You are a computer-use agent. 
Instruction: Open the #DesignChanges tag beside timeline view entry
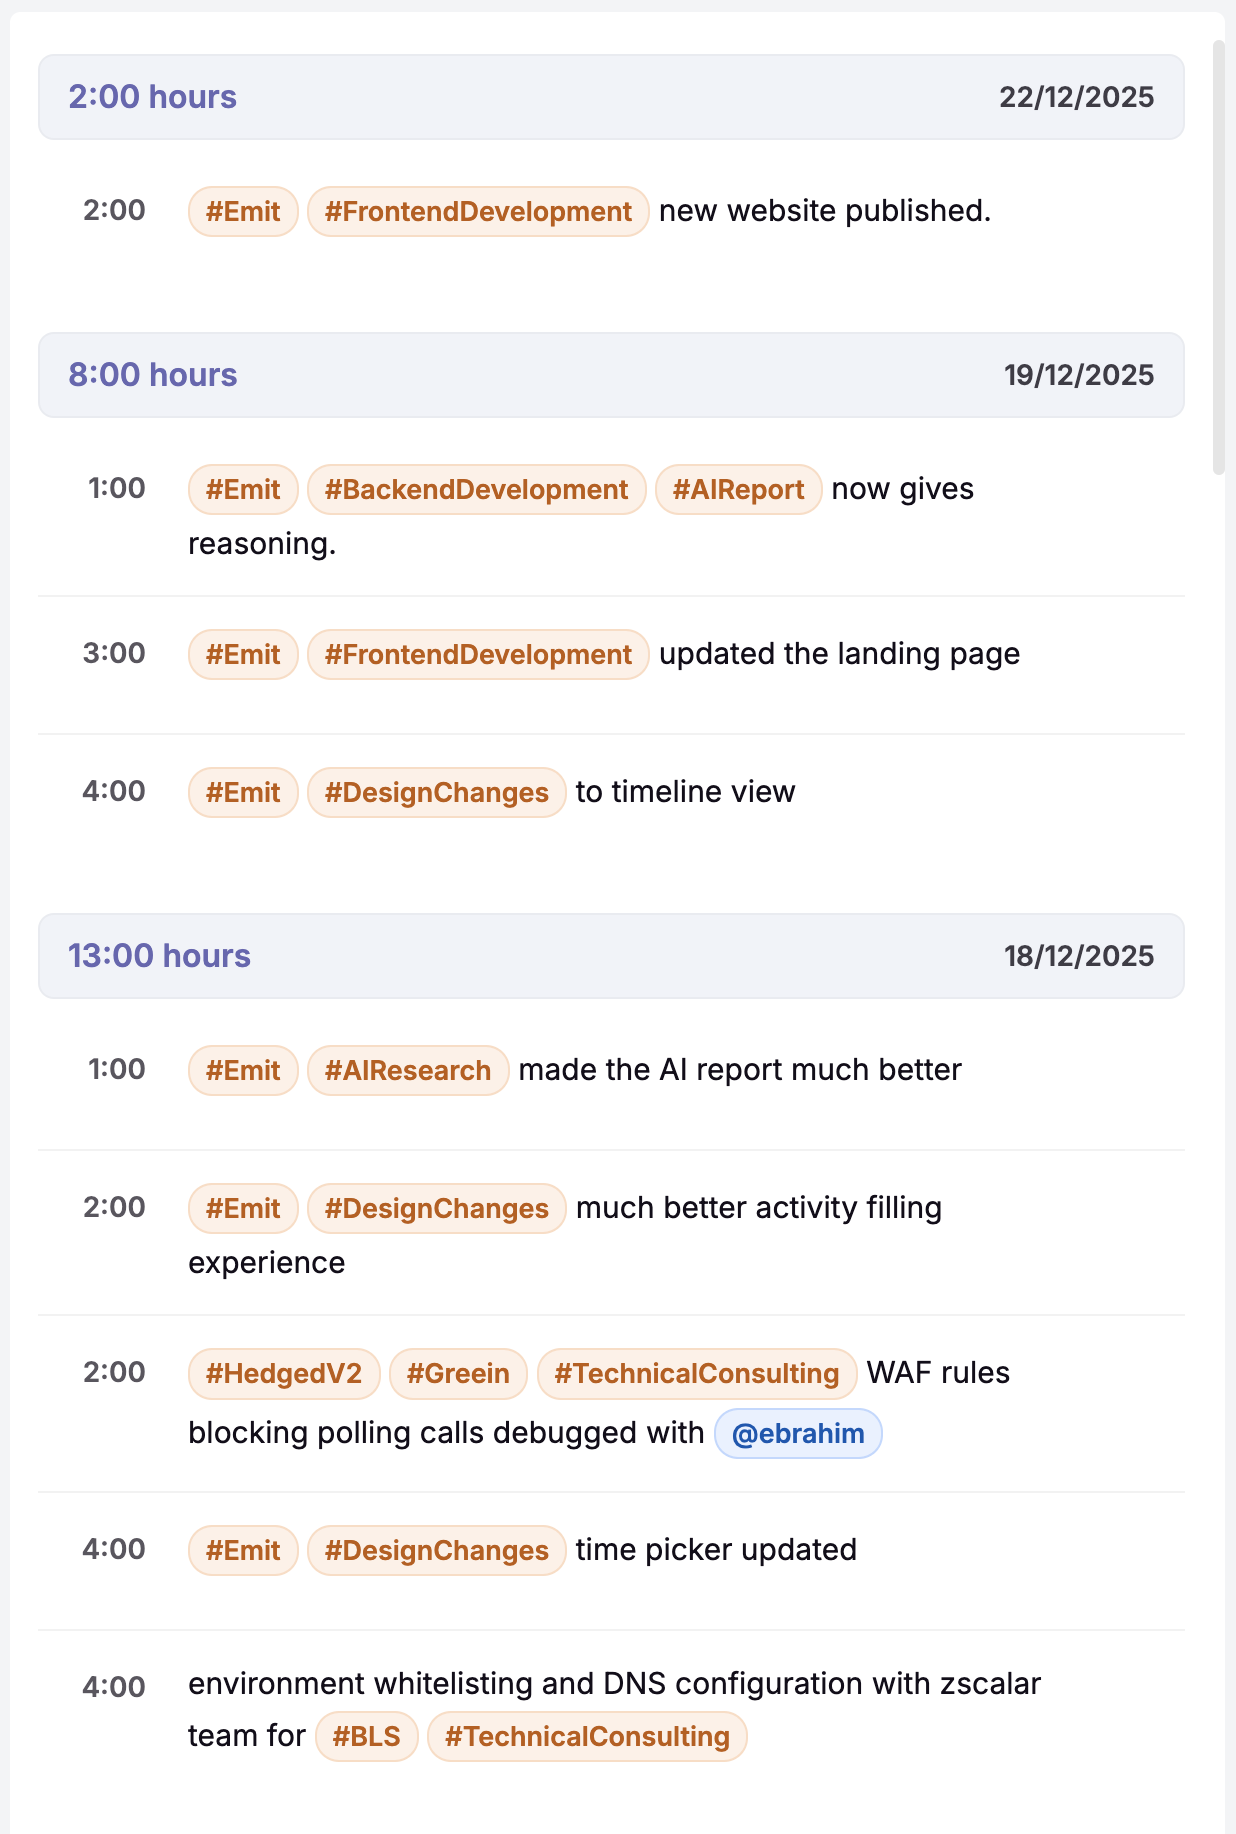(436, 792)
